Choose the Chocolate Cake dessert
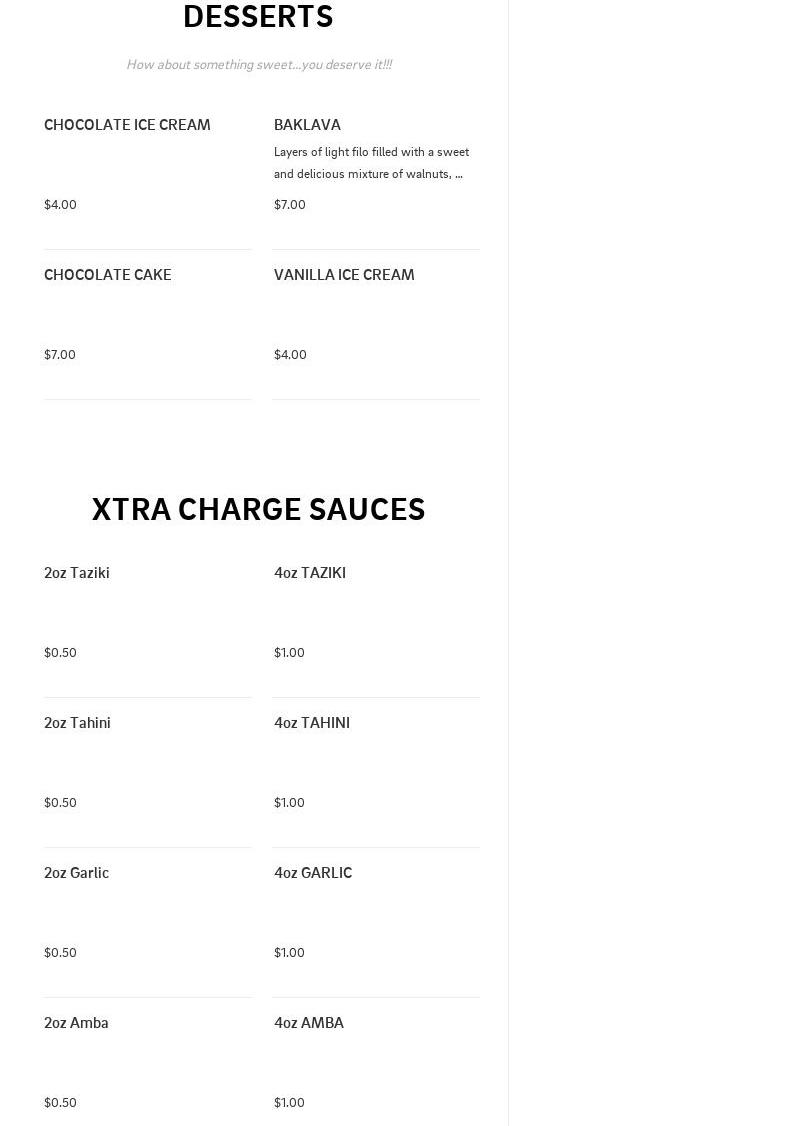 click(108, 275)
